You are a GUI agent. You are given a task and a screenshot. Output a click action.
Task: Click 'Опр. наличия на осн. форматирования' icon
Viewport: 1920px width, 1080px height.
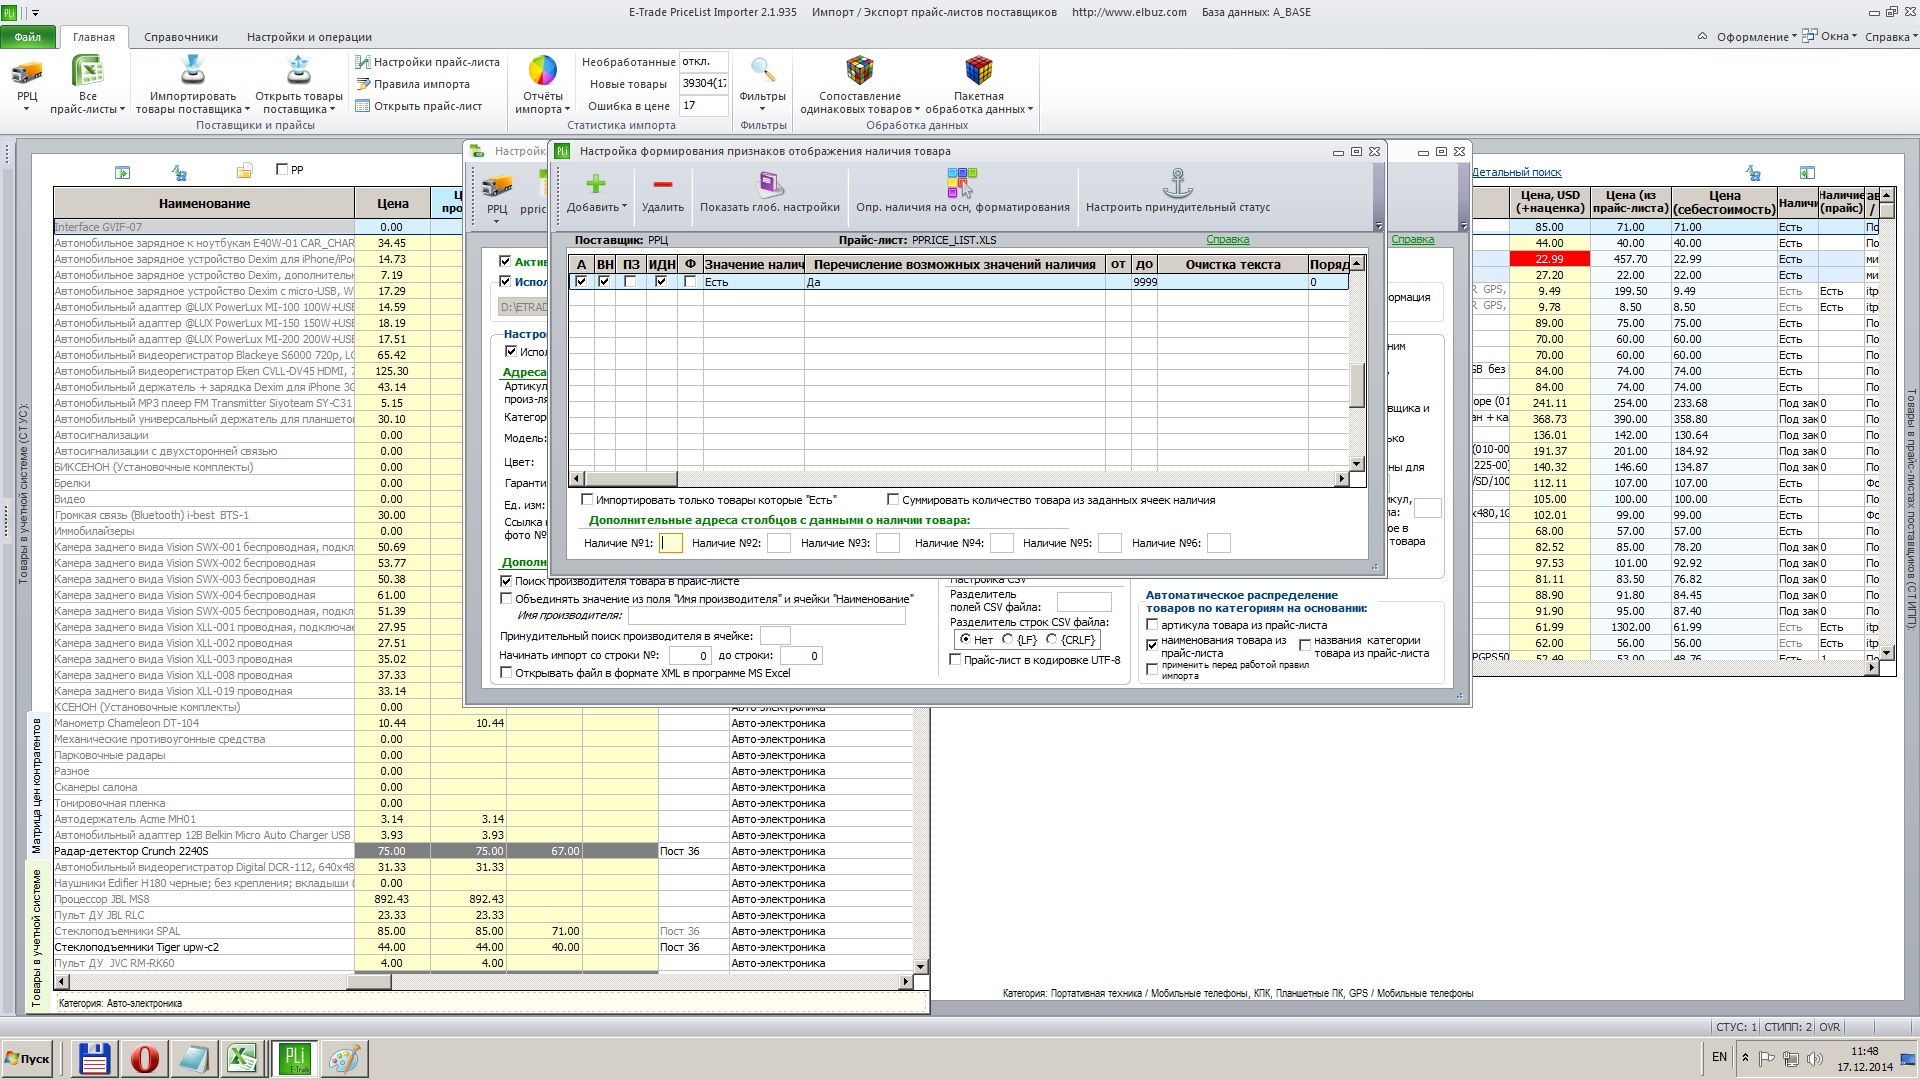click(x=962, y=183)
